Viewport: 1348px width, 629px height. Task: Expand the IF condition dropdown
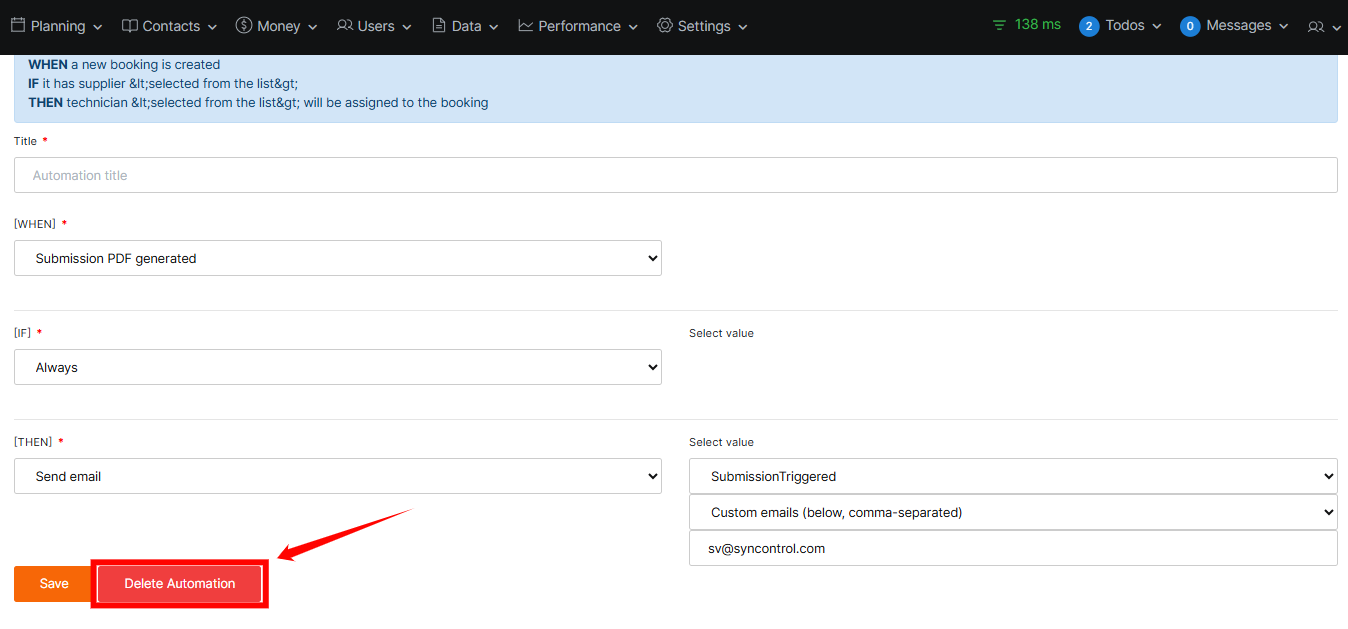[338, 367]
